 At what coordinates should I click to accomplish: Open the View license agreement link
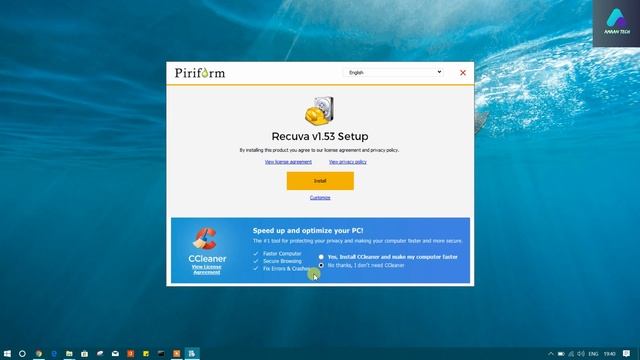pyautogui.click(x=288, y=162)
